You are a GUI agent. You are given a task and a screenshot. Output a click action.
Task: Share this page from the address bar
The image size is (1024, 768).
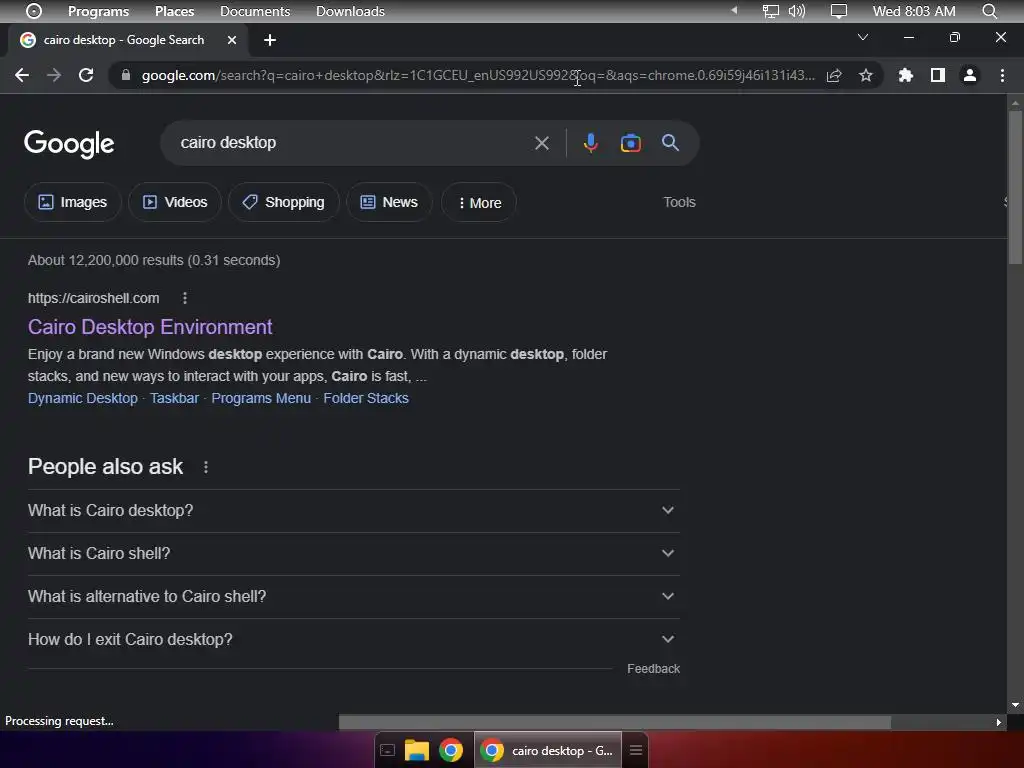(x=834, y=75)
